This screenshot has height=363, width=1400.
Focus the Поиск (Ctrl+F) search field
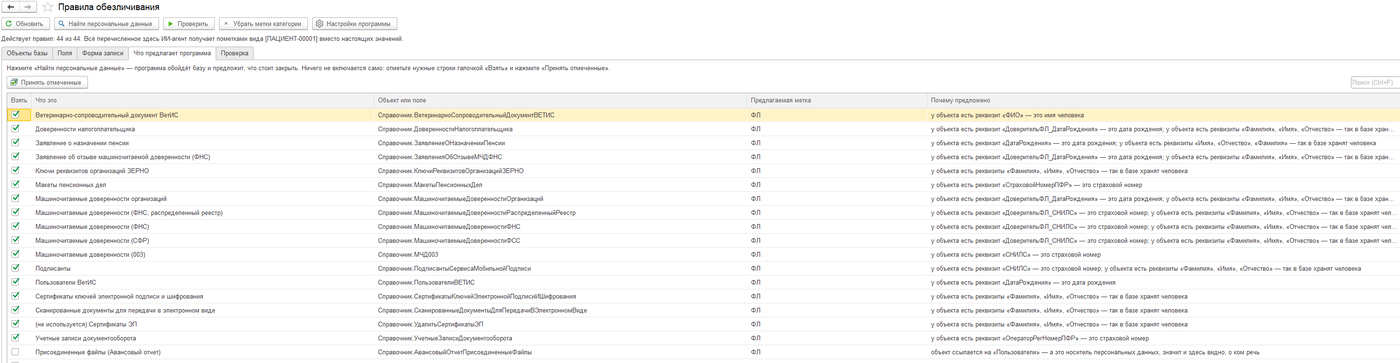pos(1374,82)
